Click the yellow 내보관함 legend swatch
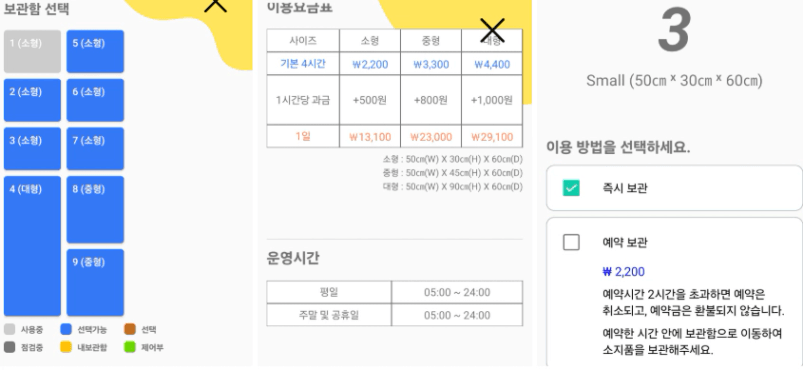This screenshot has height=370, width=803. click(x=66, y=347)
